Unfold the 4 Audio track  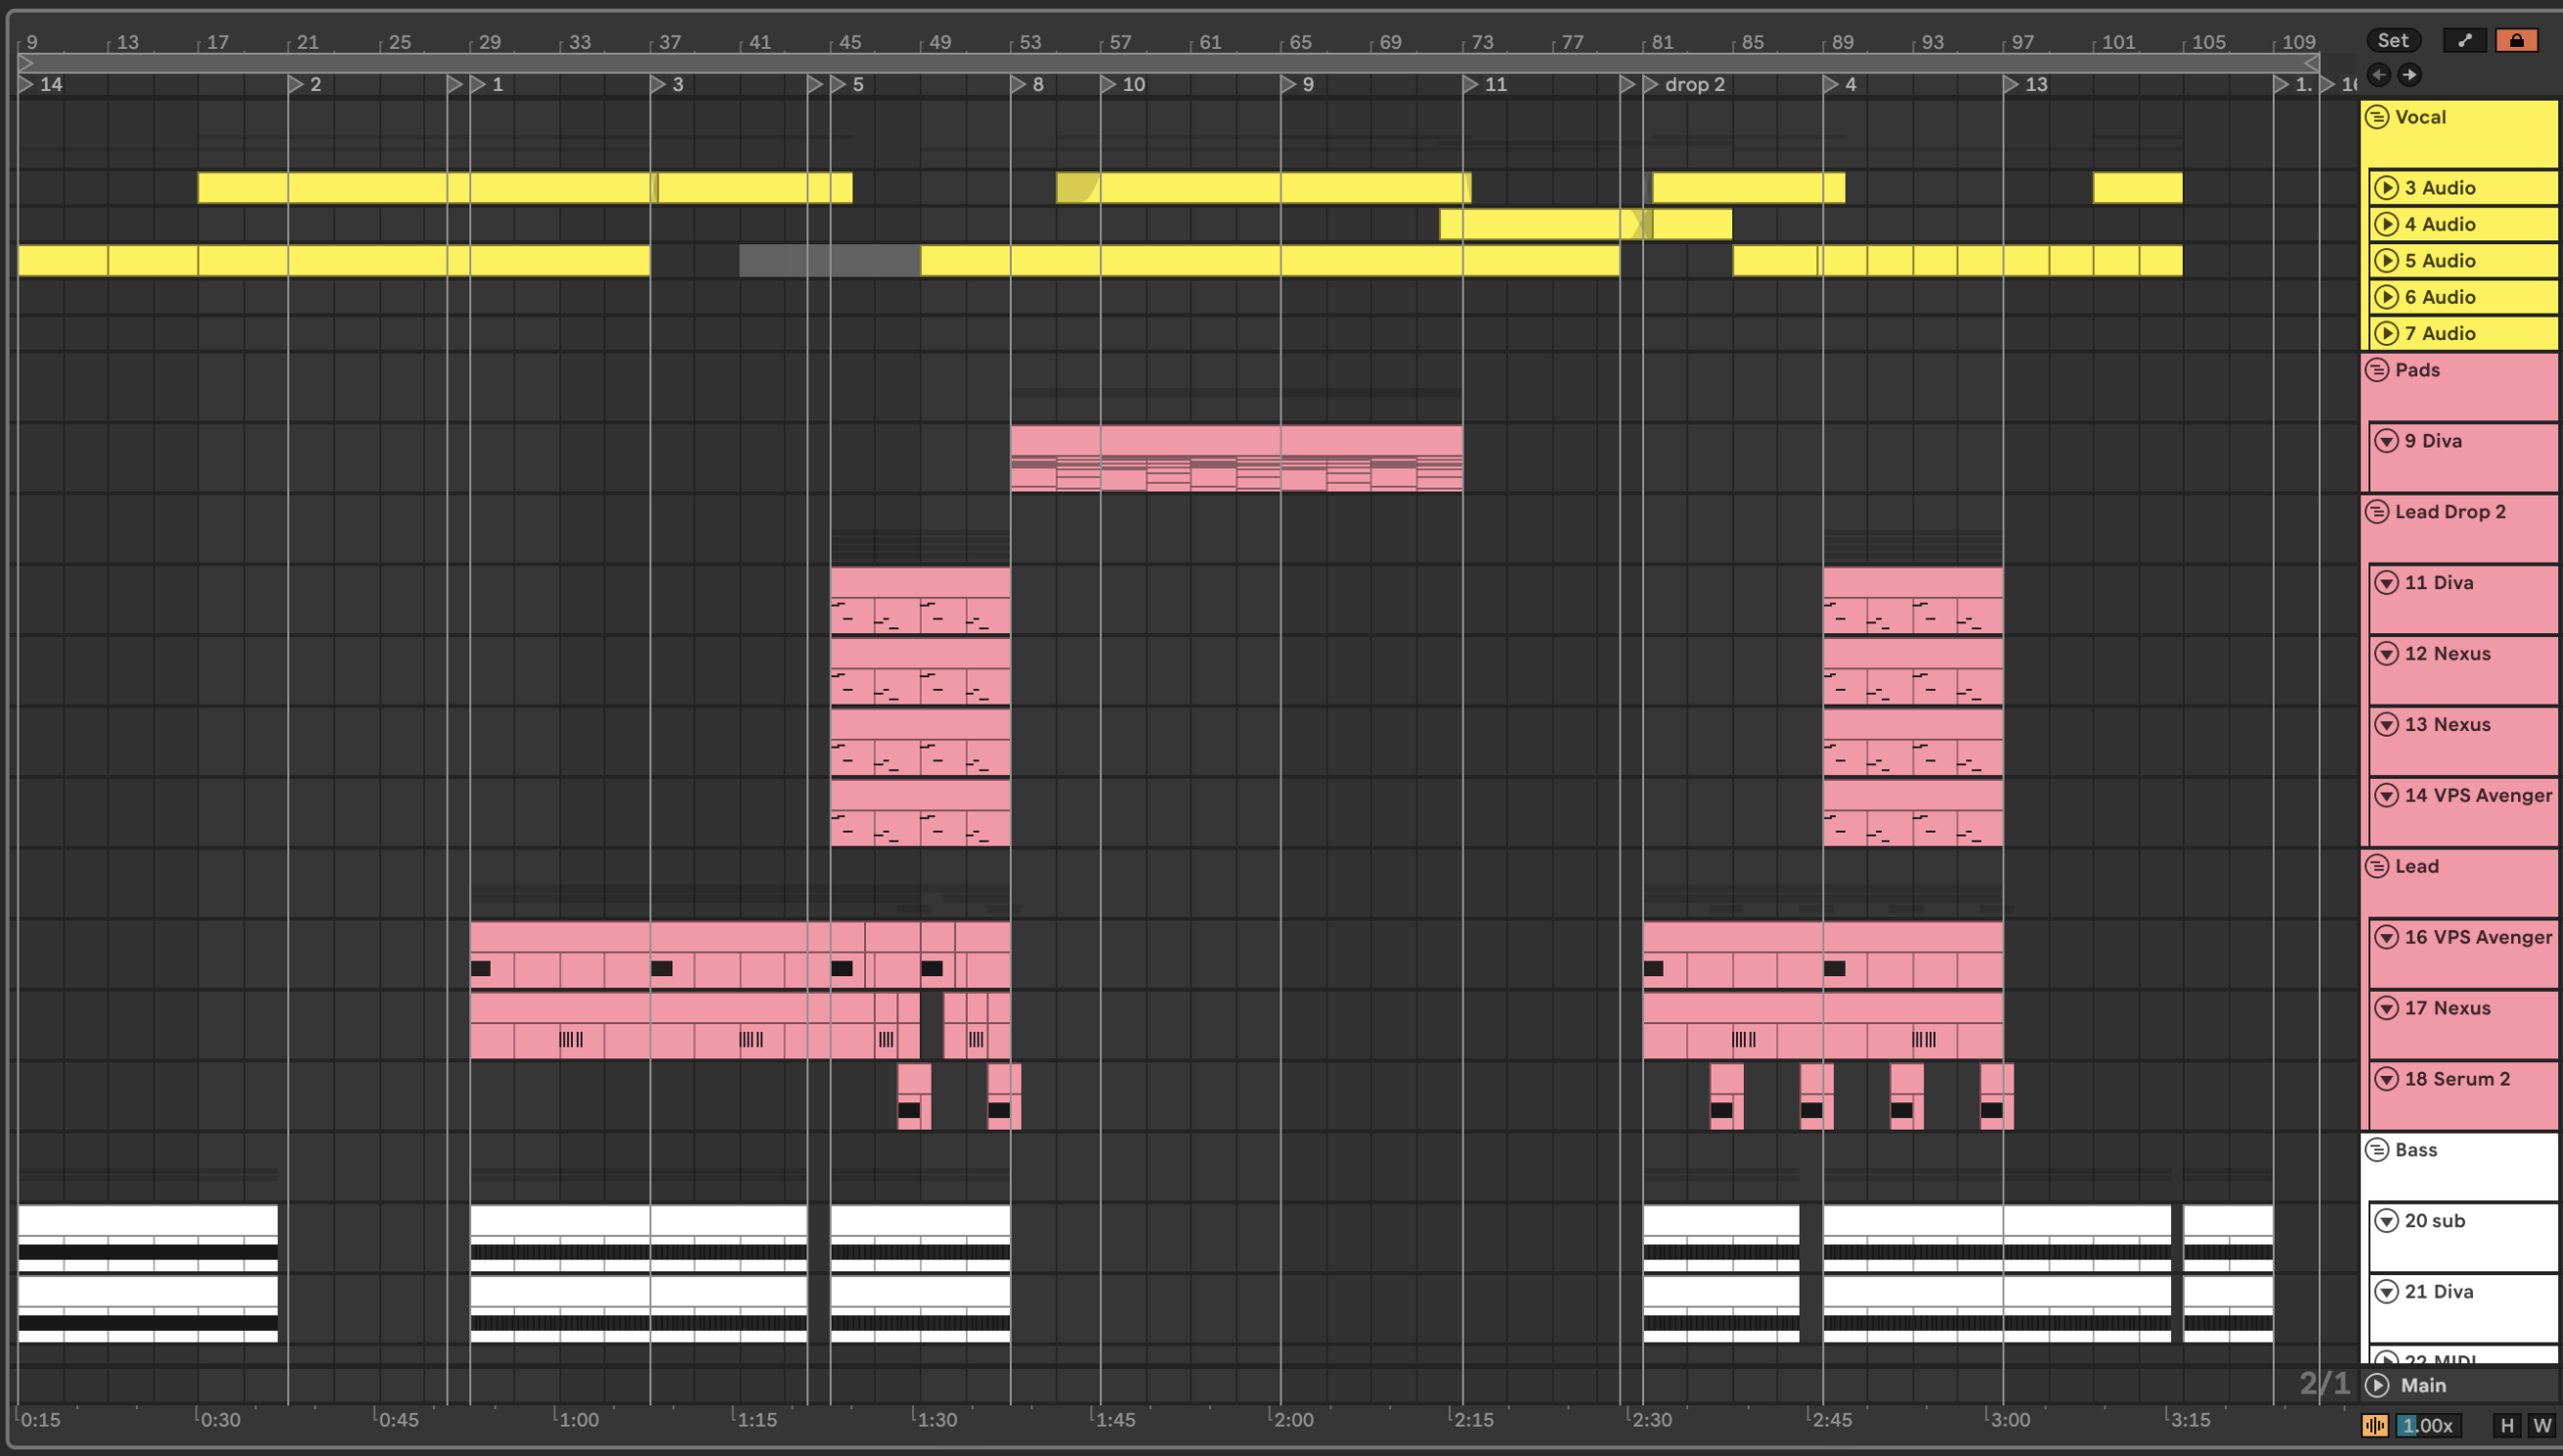[2386, 224]
